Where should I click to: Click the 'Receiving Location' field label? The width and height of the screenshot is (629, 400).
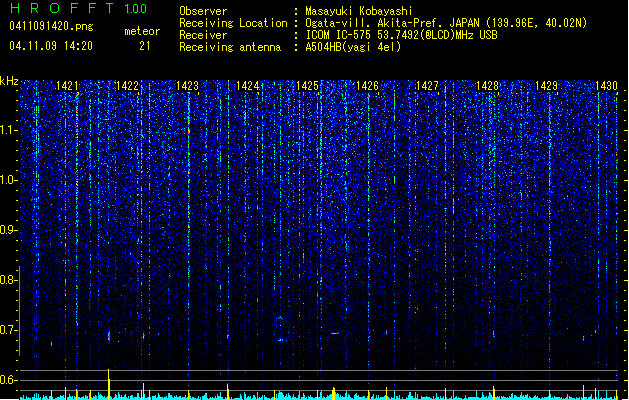(x=233, y=23)
